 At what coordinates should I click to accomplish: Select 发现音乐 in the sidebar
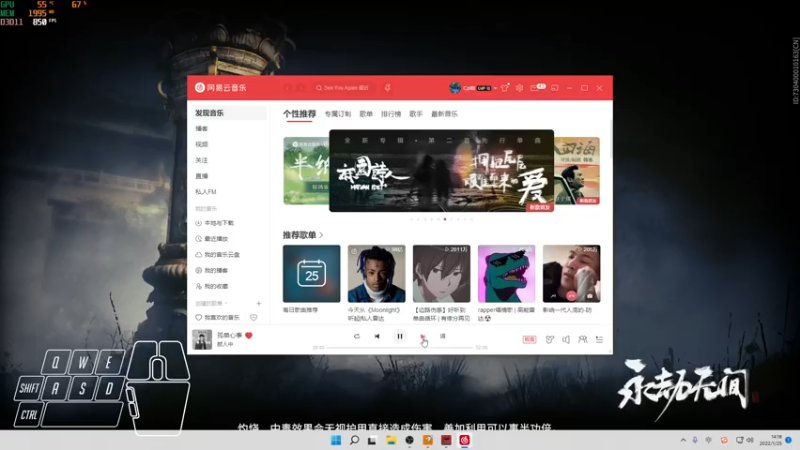point(228,113)
